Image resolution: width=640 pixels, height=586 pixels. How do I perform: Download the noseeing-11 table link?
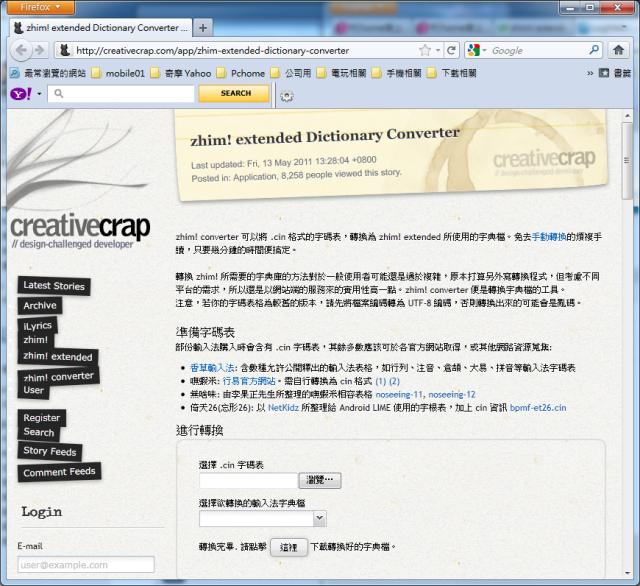[x=399, y=395]
